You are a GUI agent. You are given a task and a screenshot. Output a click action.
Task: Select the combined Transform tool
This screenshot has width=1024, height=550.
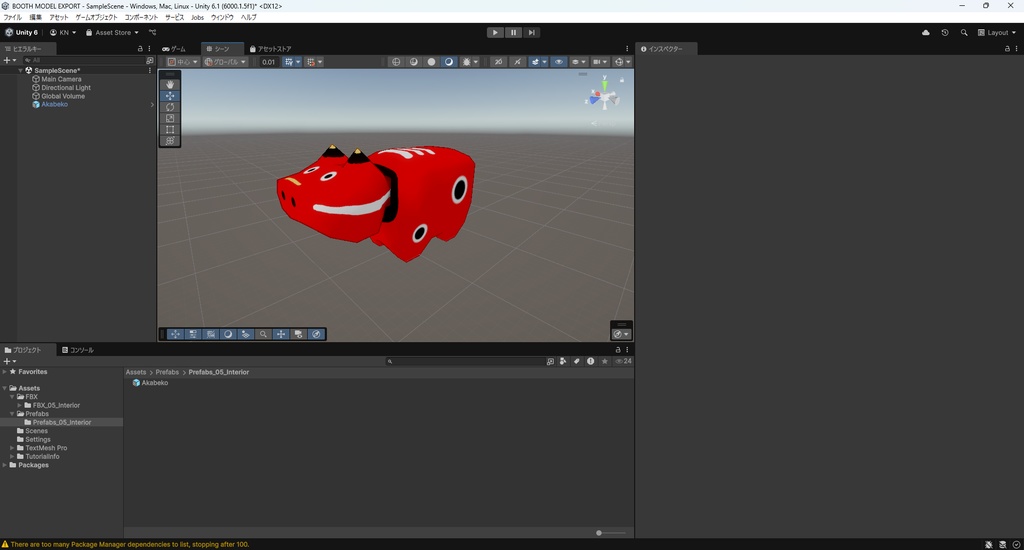[170, 140]
